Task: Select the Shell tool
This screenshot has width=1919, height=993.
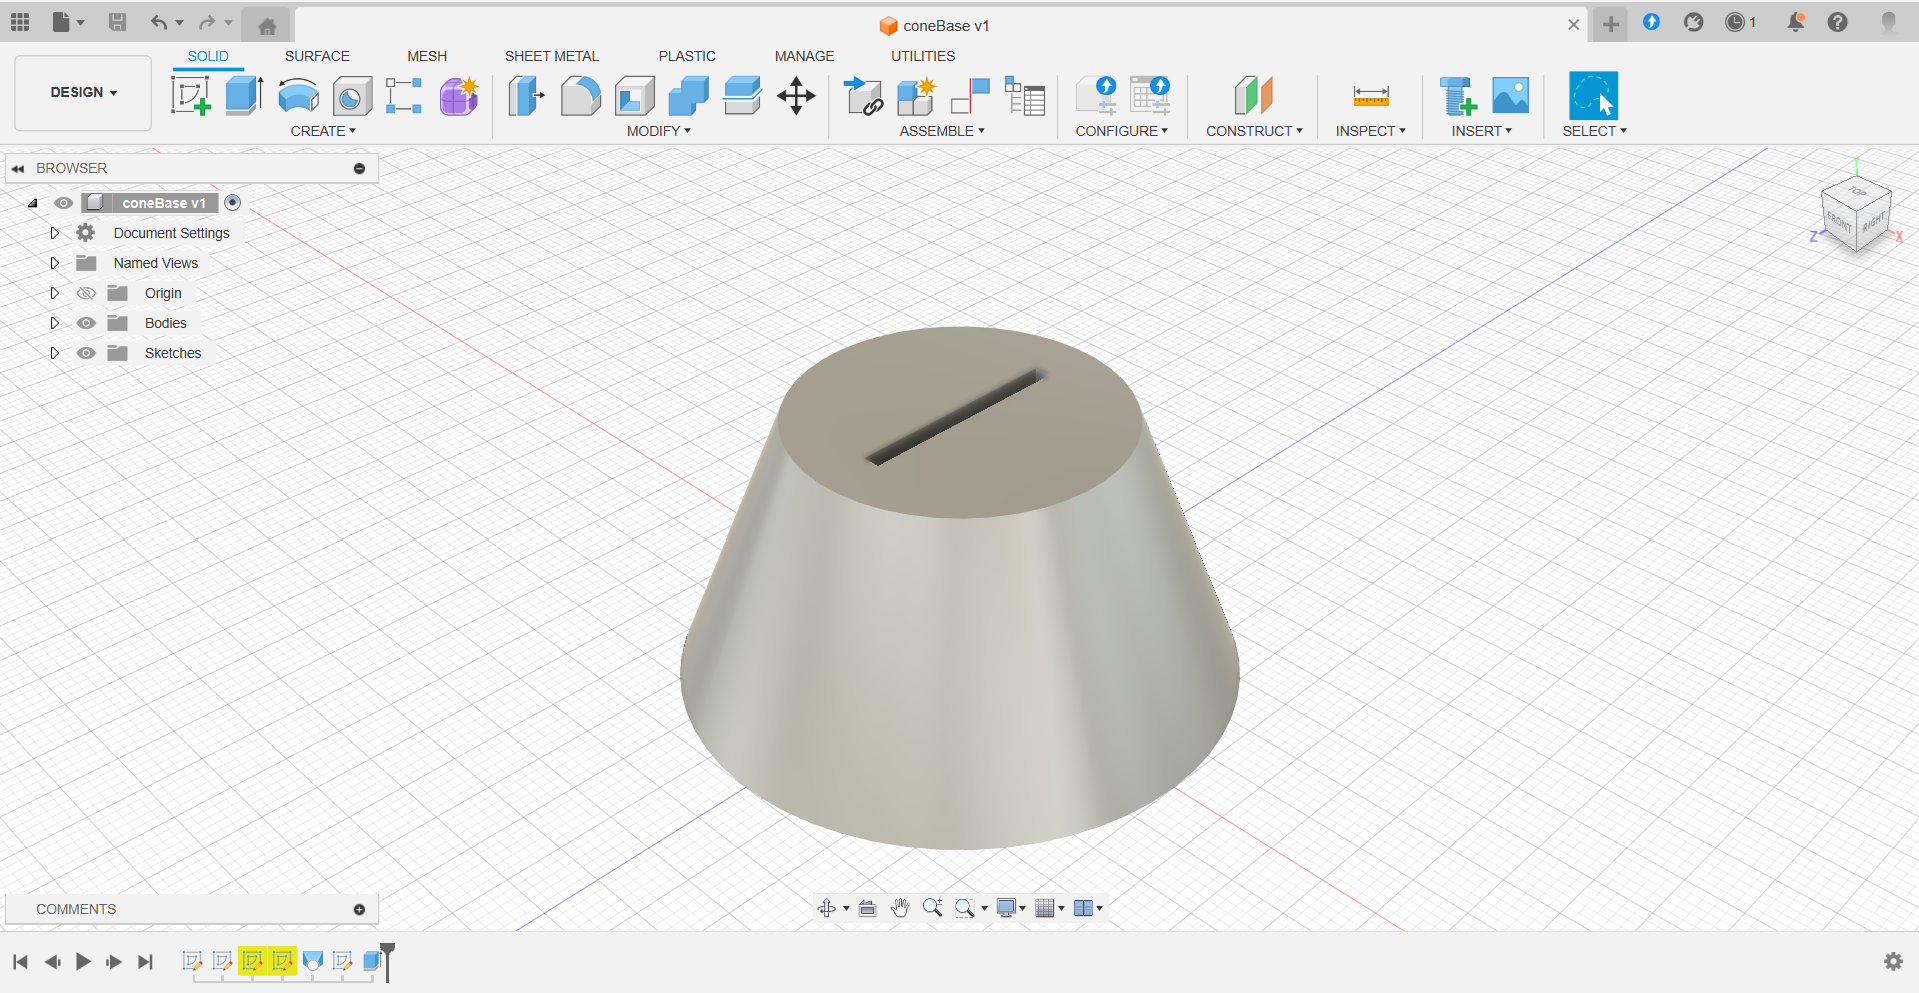Action: (635, 96)
